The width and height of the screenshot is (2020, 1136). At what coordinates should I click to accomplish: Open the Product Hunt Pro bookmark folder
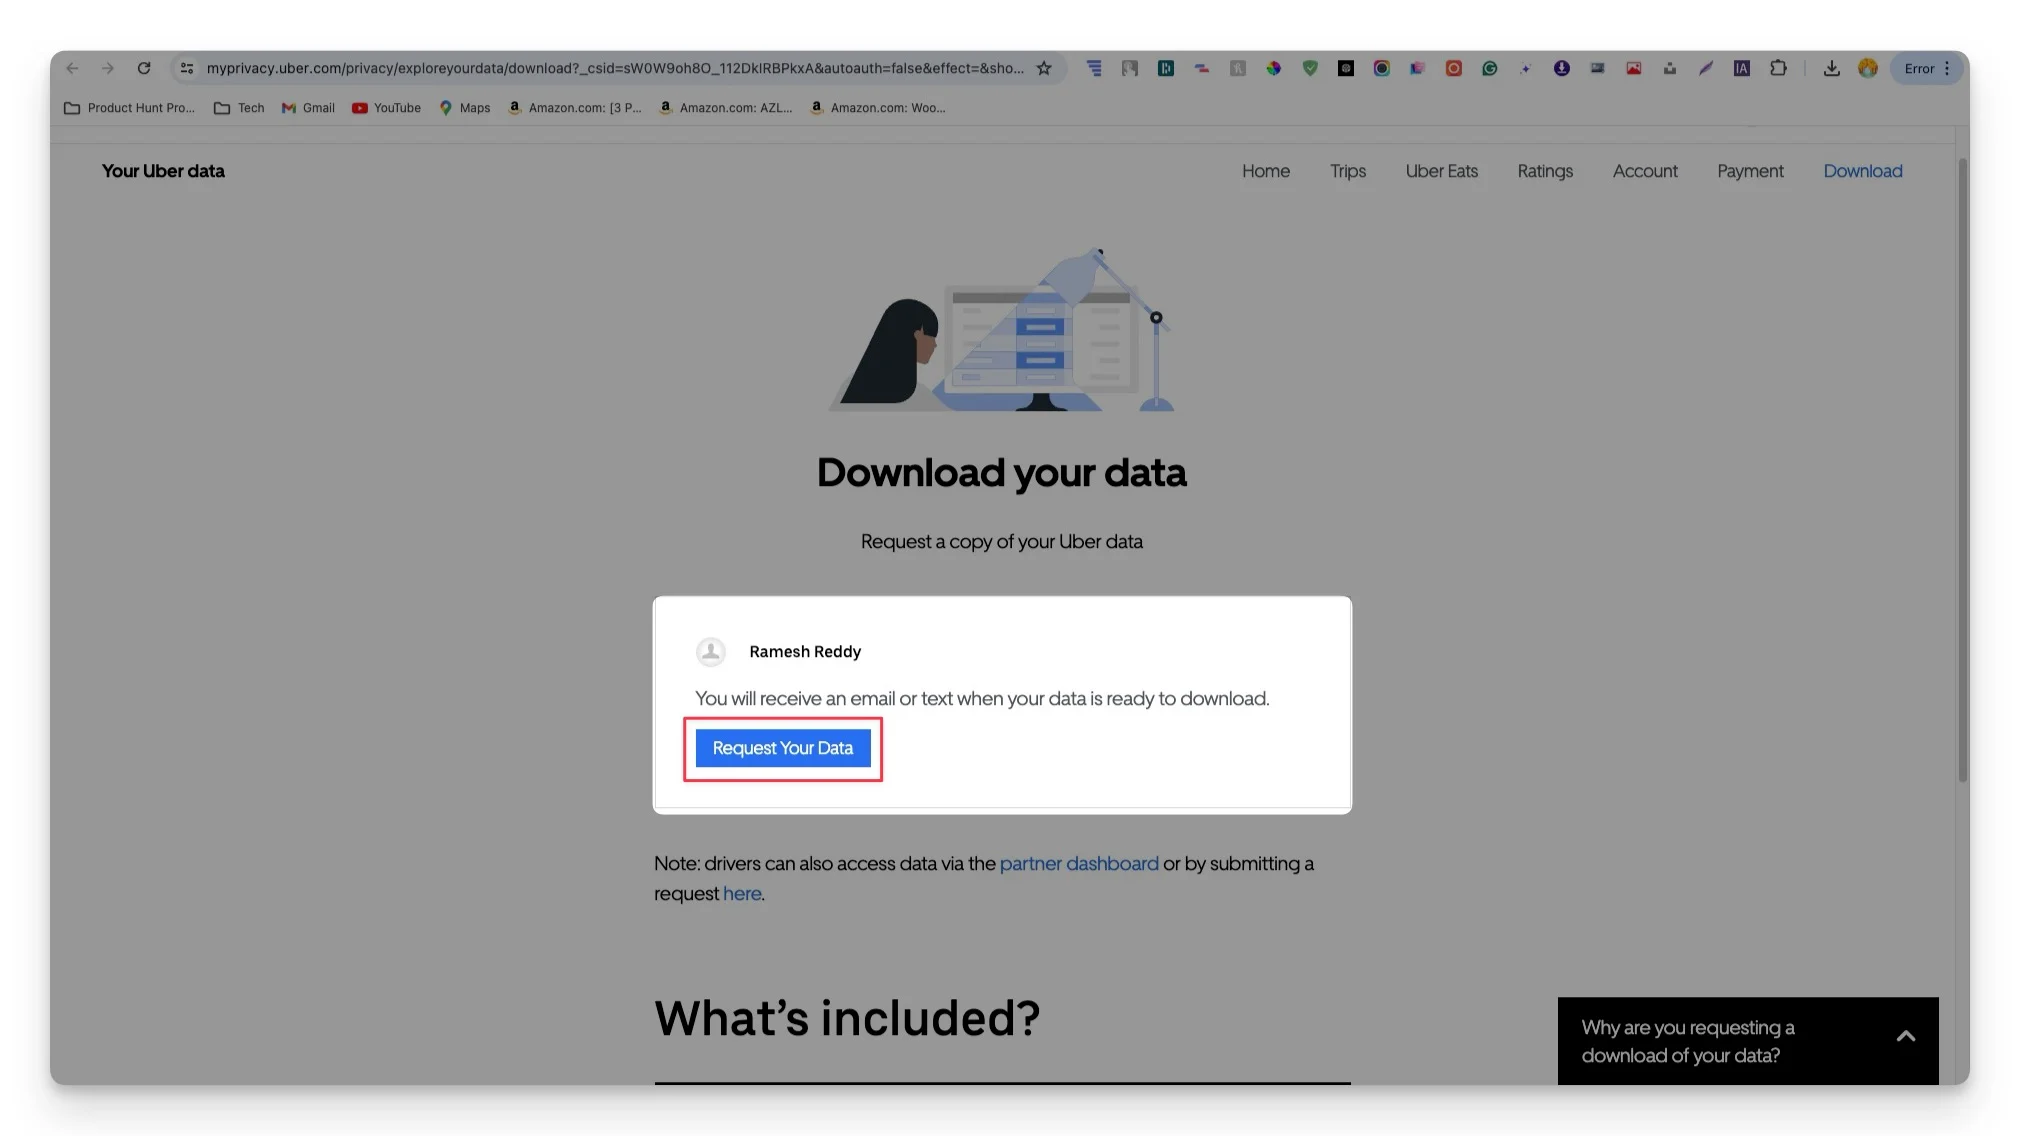point(129,108)
